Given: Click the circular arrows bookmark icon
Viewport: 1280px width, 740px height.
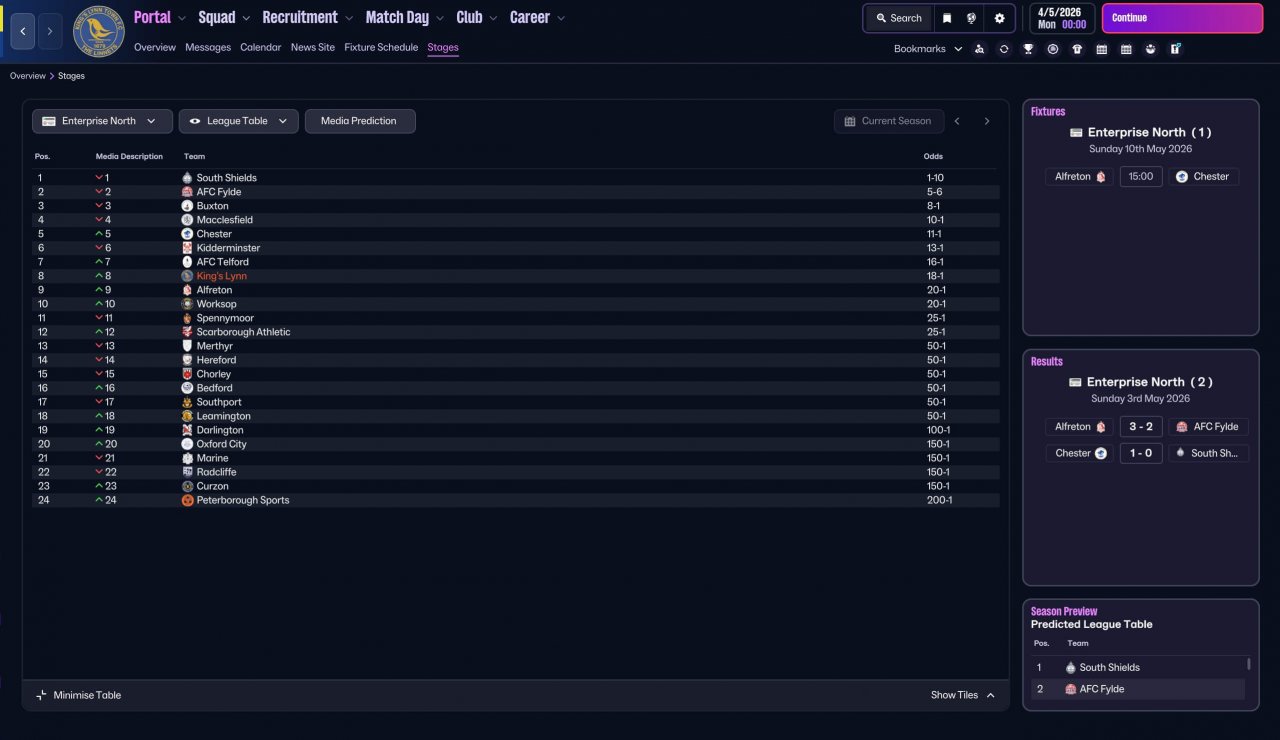Looking at the screenshot, I should coord(1004,49).
